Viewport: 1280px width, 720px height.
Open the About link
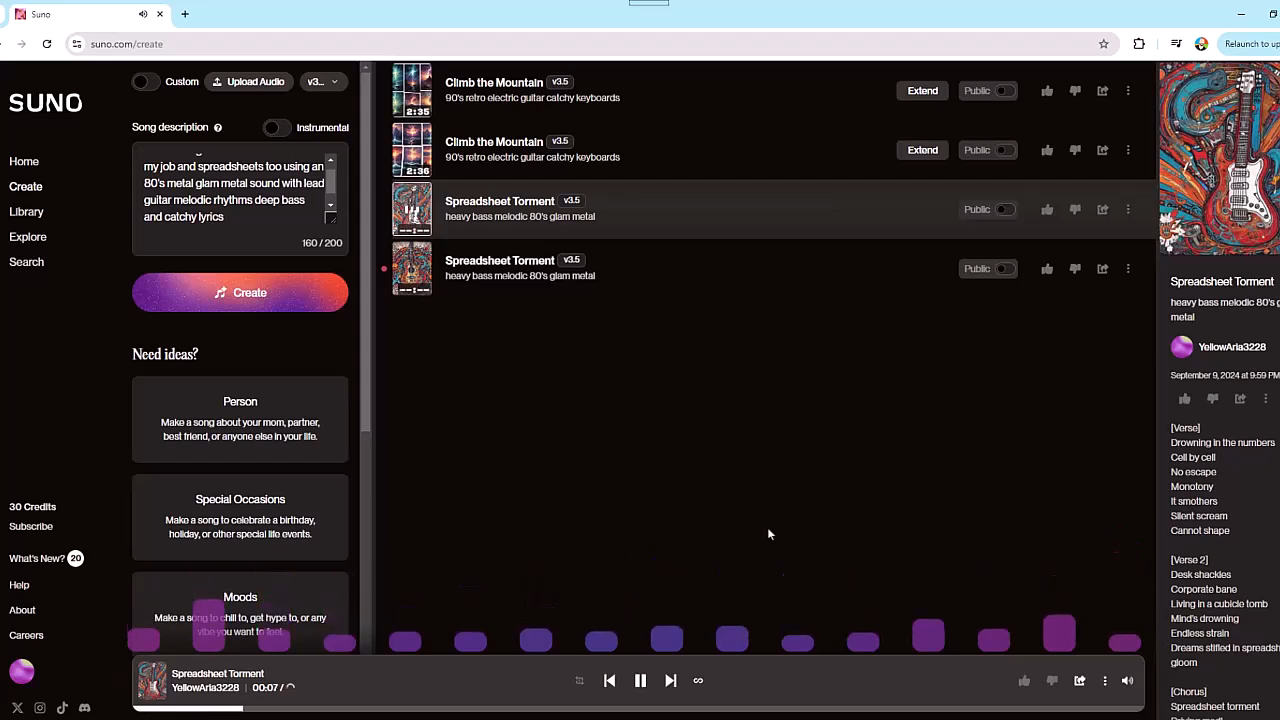click(x=22, y=610)
